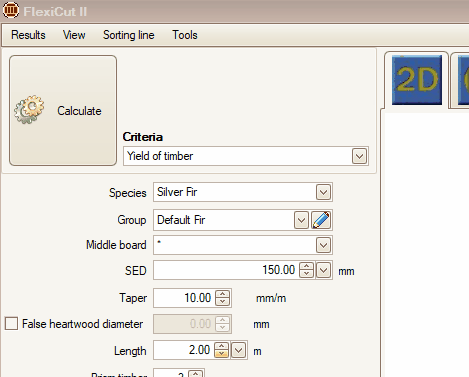Click the FlexiCut II app logo icon

11,10
